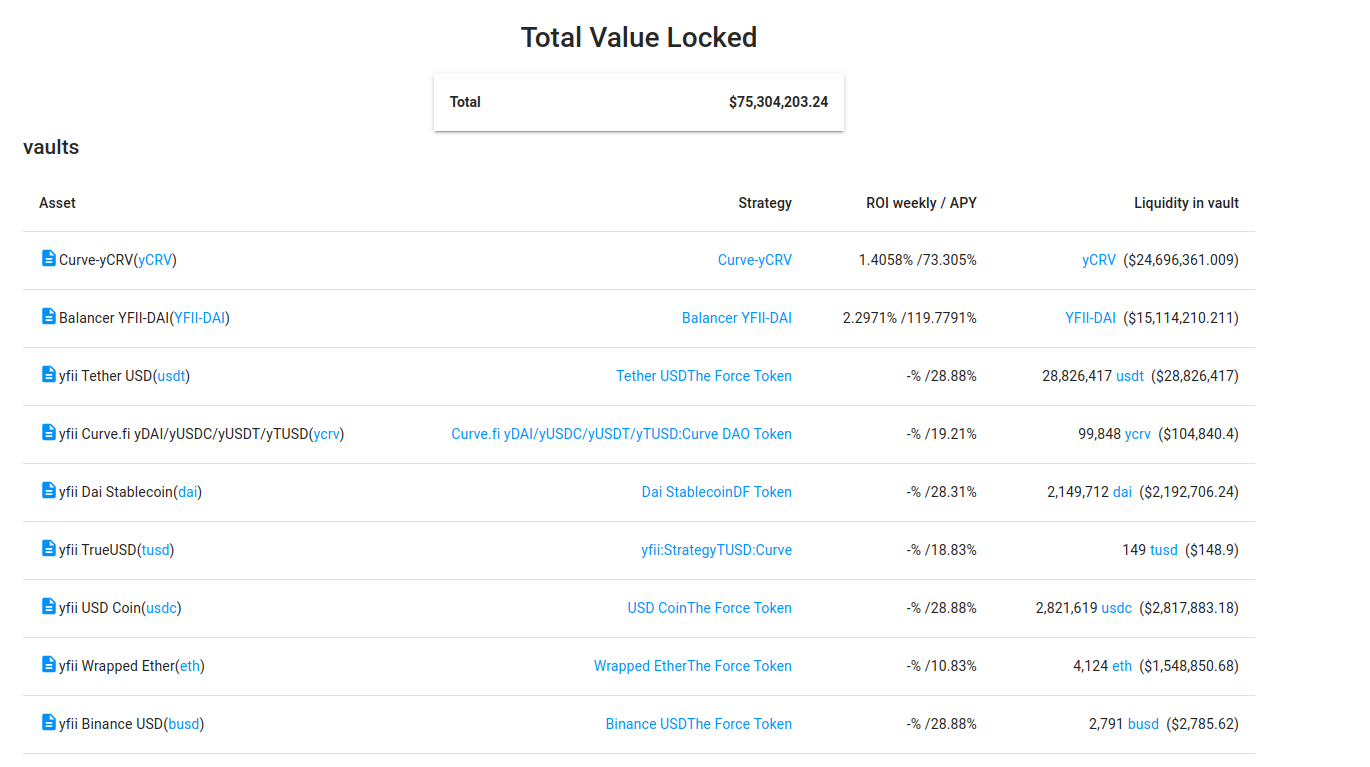Click the Total value locked summary row
This screenshot has height=767, width=1370.
638,101
